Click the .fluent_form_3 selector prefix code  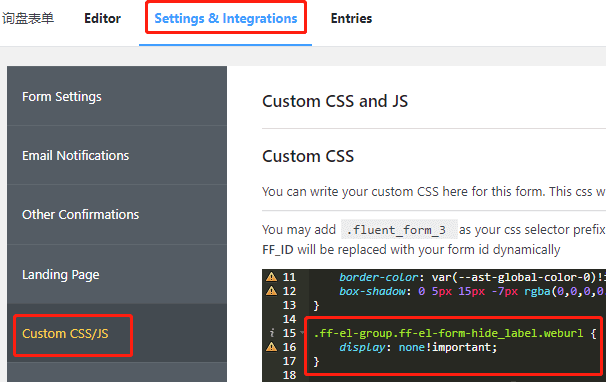399,230
